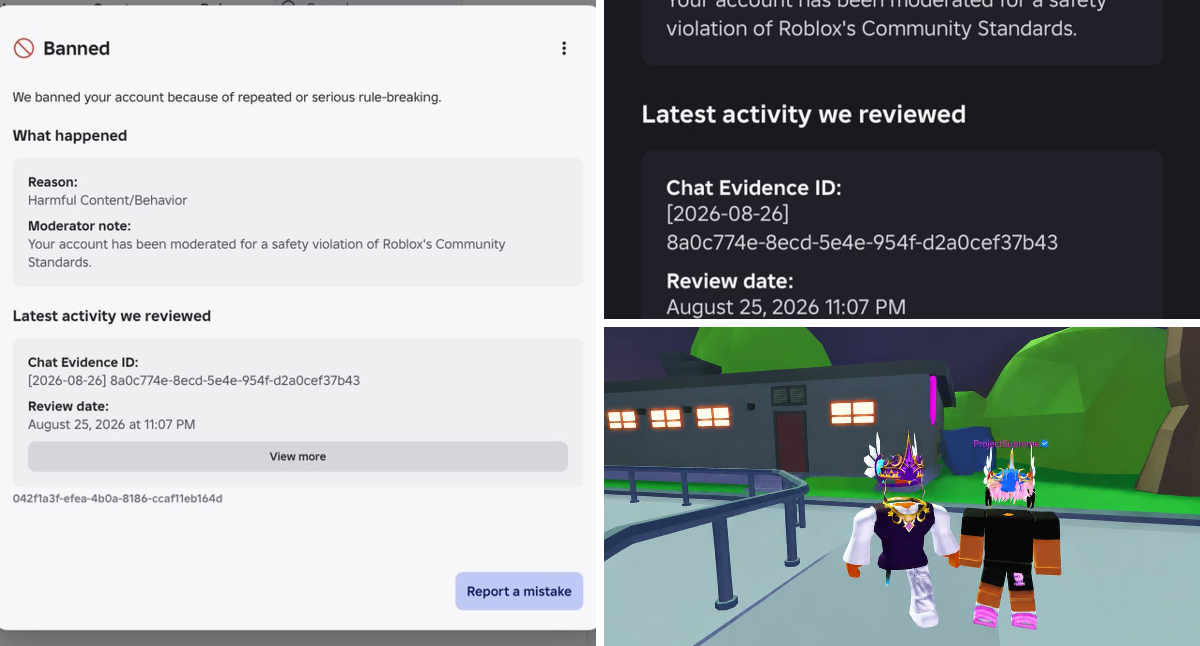
Task: Select the "Harmful Content/Behavior" reason text
Action: 108,200
